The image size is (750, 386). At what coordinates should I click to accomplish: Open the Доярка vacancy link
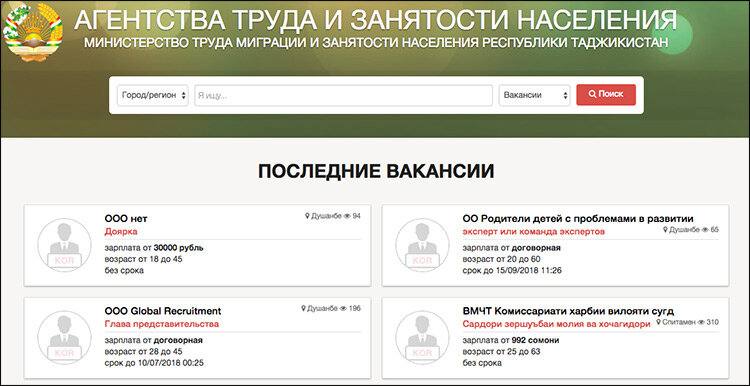[121, 232]
